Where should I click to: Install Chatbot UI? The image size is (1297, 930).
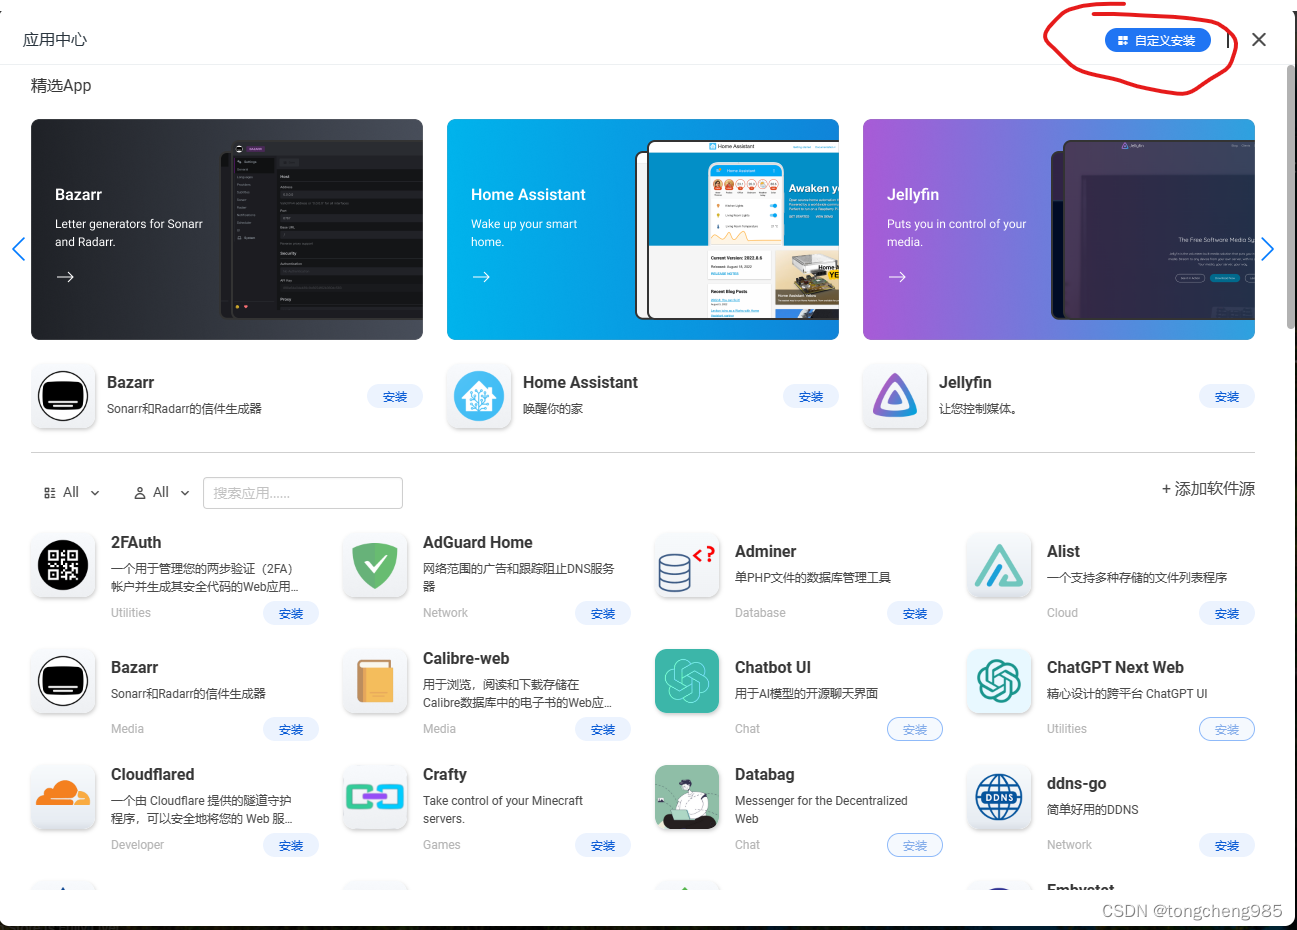point(915,730)
